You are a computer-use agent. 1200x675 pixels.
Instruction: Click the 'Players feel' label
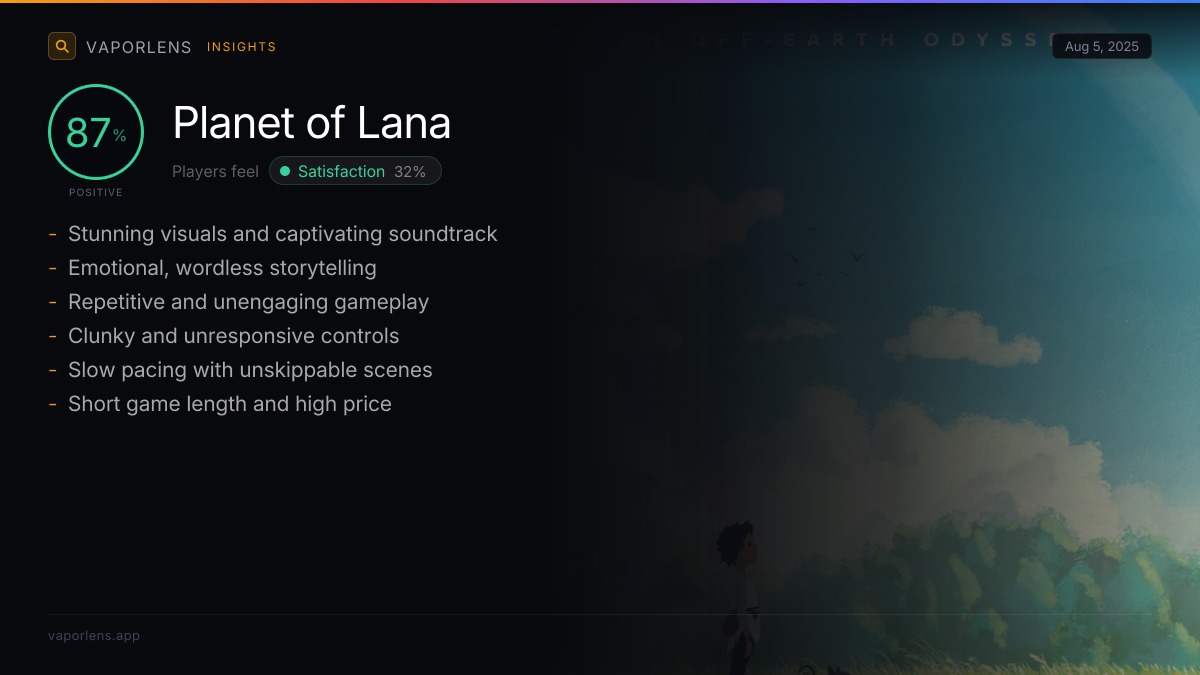tap(215, 171)
